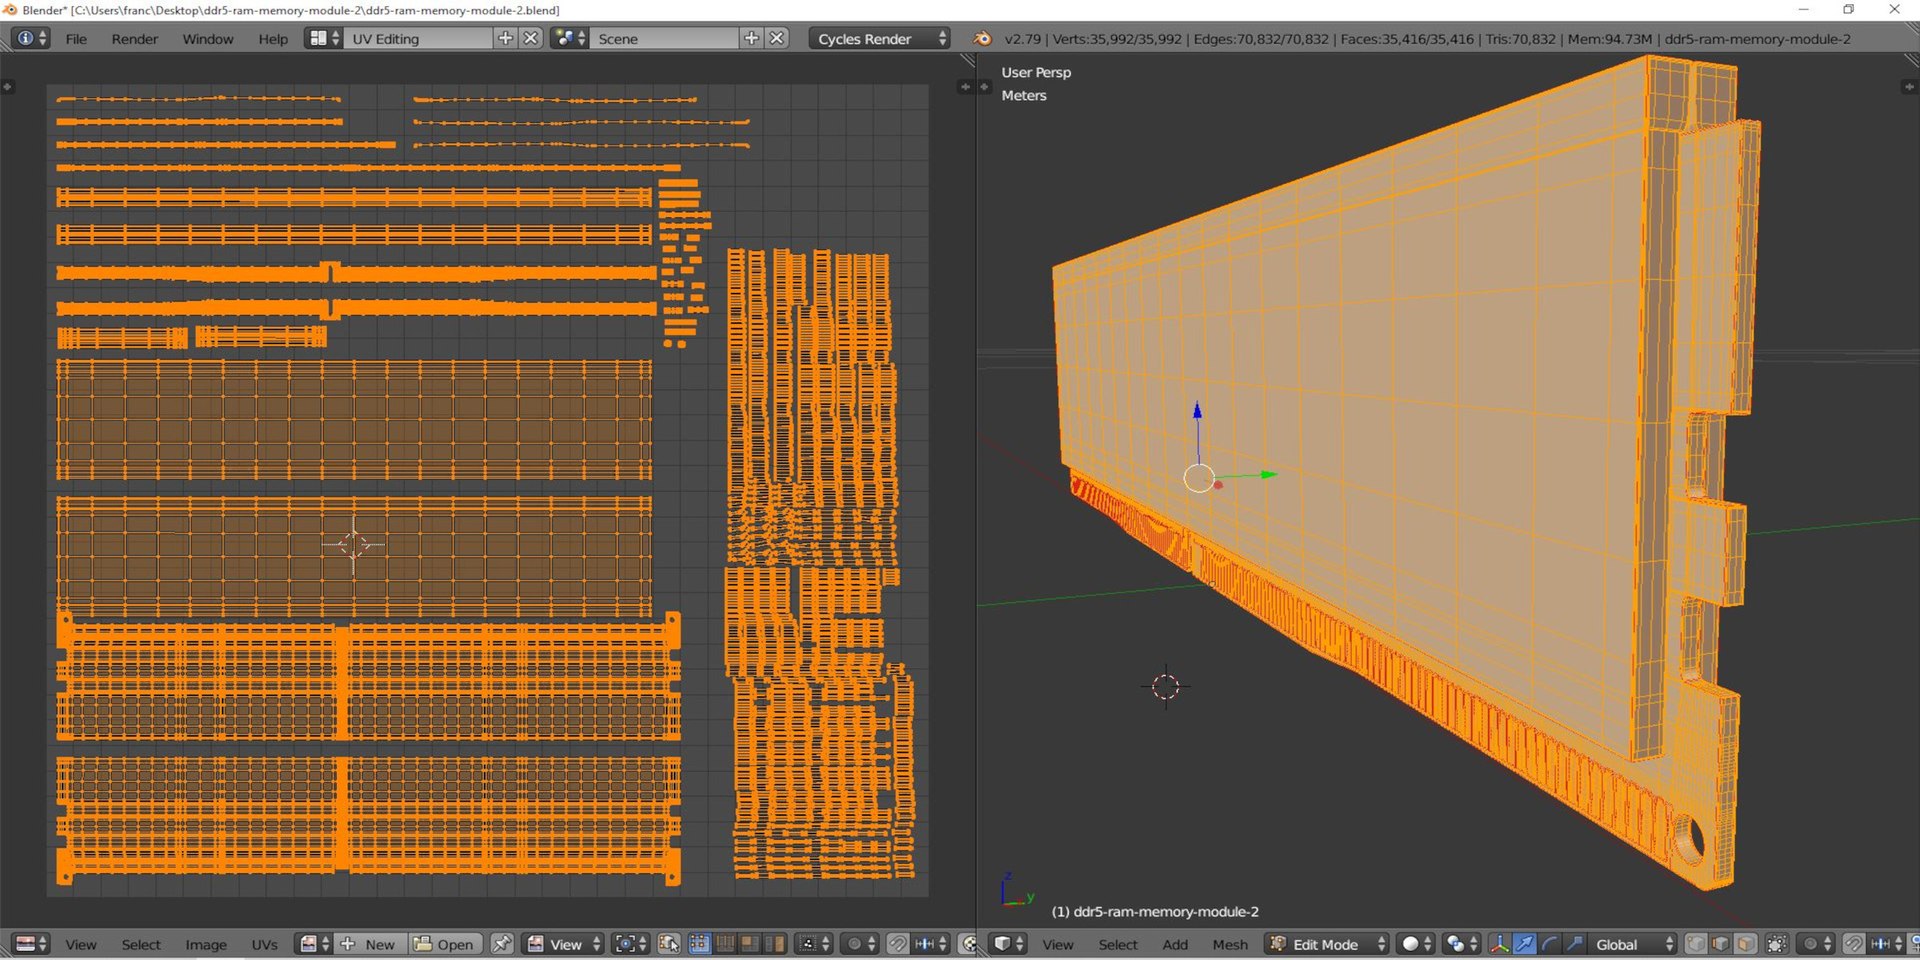Click the Open image button
The image size is (1920, 960).
pyautogui.click(x=446, y=944)
